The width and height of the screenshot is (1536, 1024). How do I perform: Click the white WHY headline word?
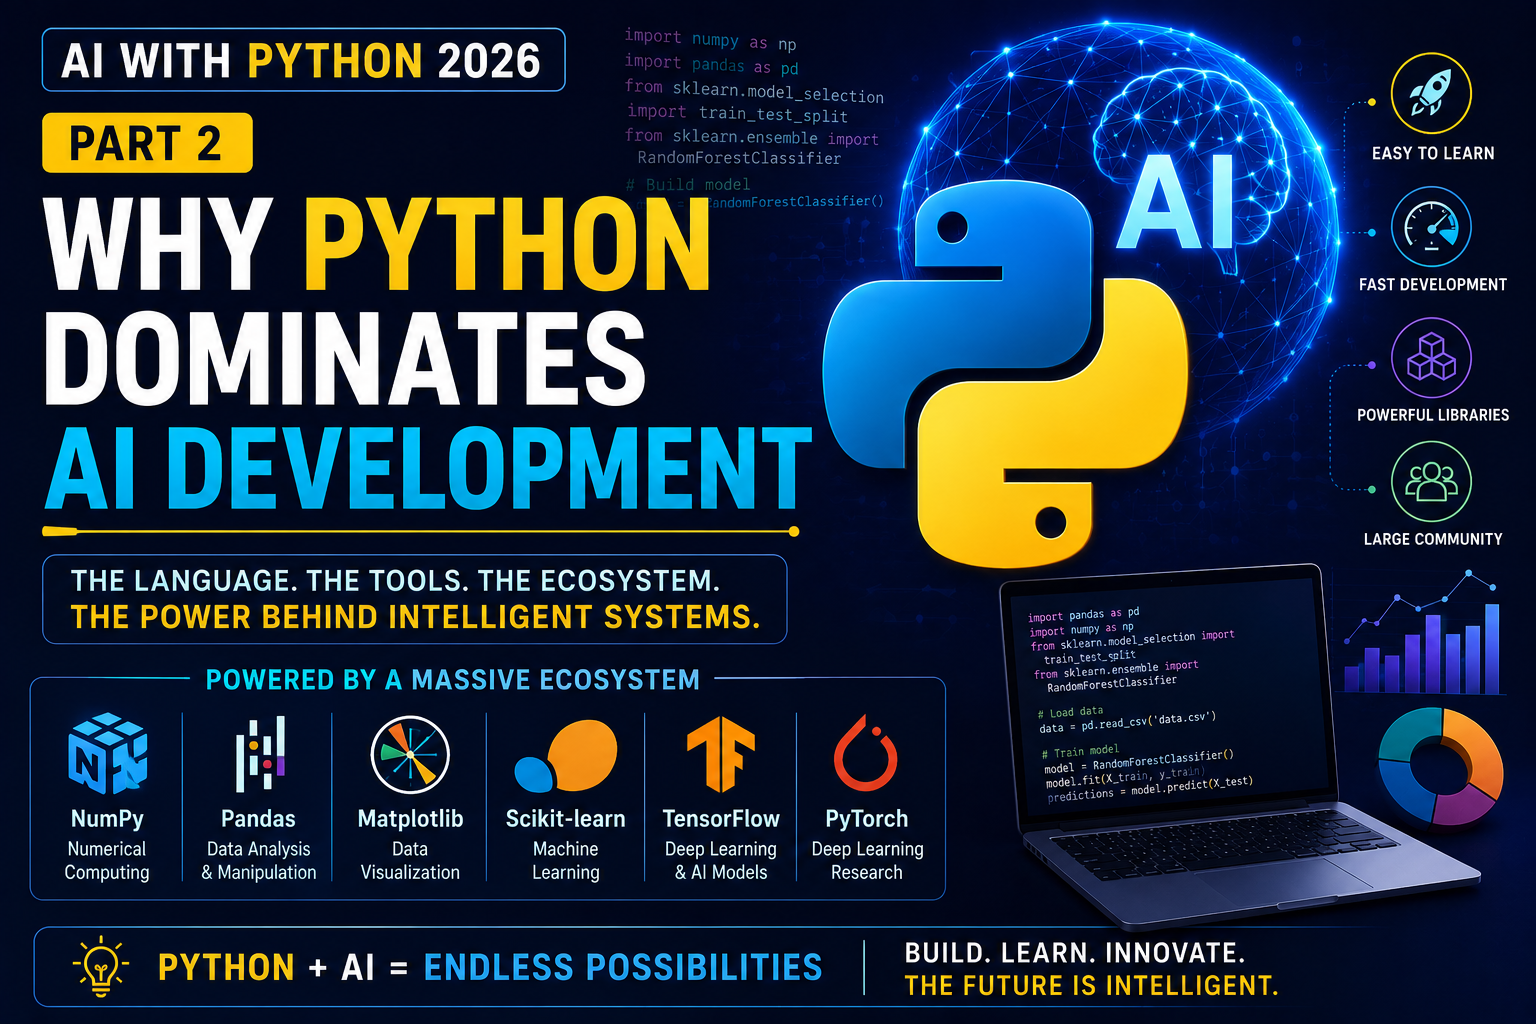[x=160, y=245]
